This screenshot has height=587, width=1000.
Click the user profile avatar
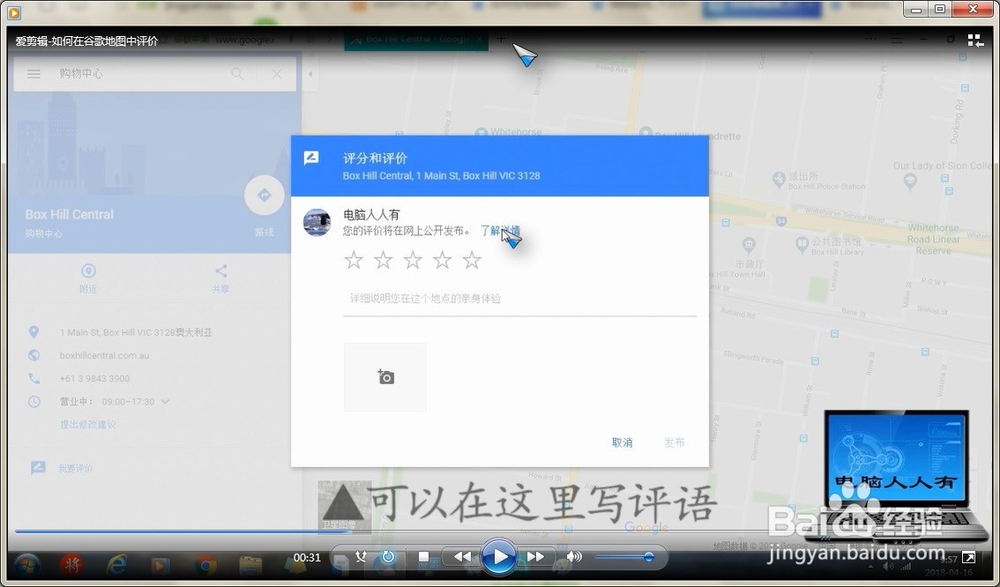pyautogui.click(x=317, y=222)
